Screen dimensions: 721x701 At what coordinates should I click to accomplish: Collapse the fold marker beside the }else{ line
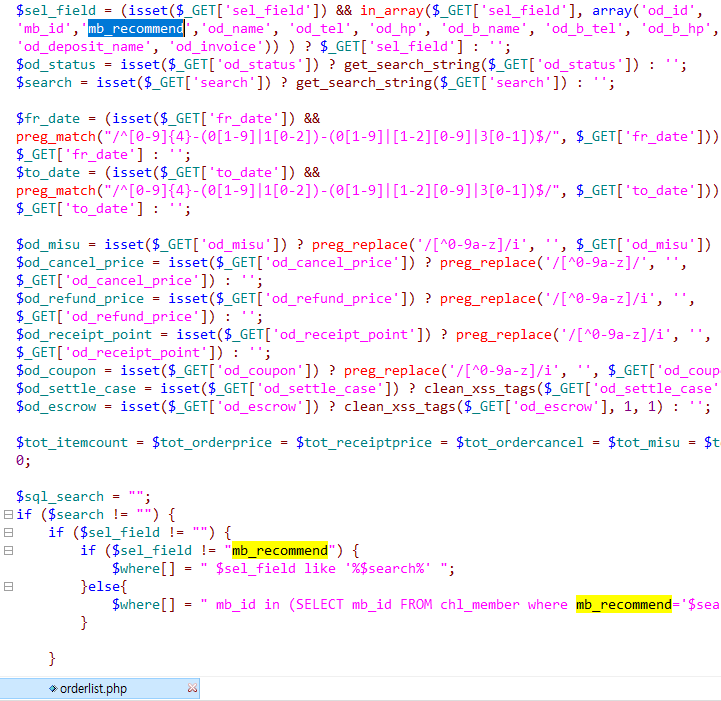coord(8,587)
